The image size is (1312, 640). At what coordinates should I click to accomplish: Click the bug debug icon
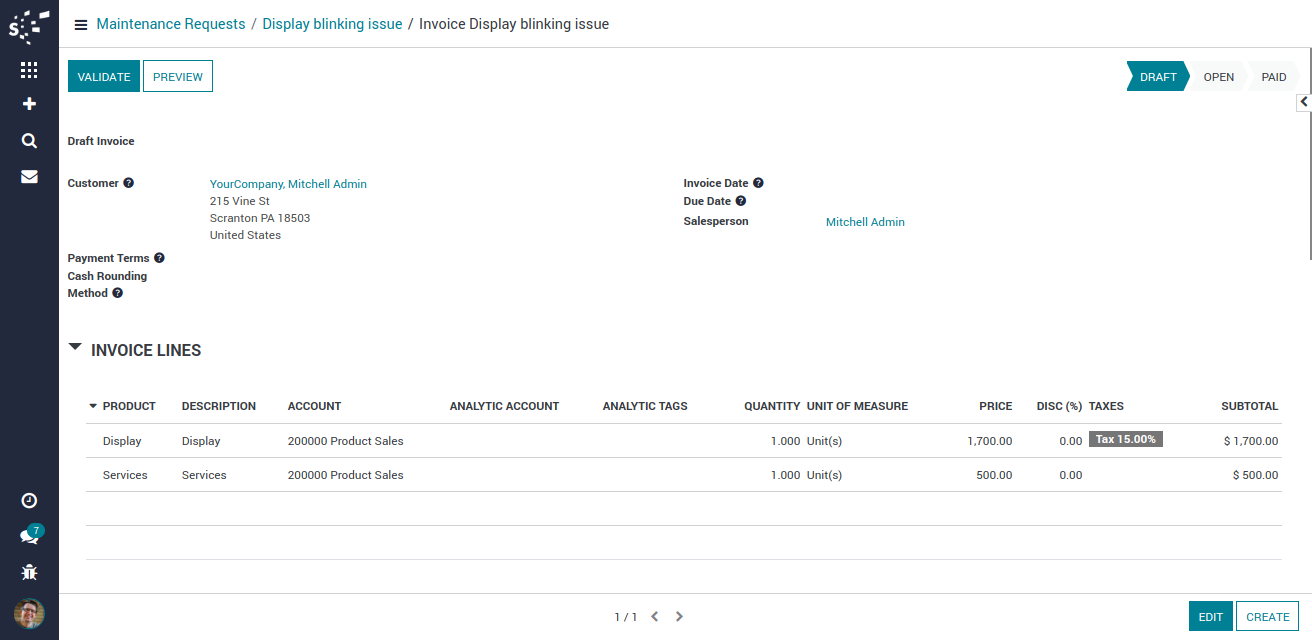pyautogui.click(x=29, y=572)
